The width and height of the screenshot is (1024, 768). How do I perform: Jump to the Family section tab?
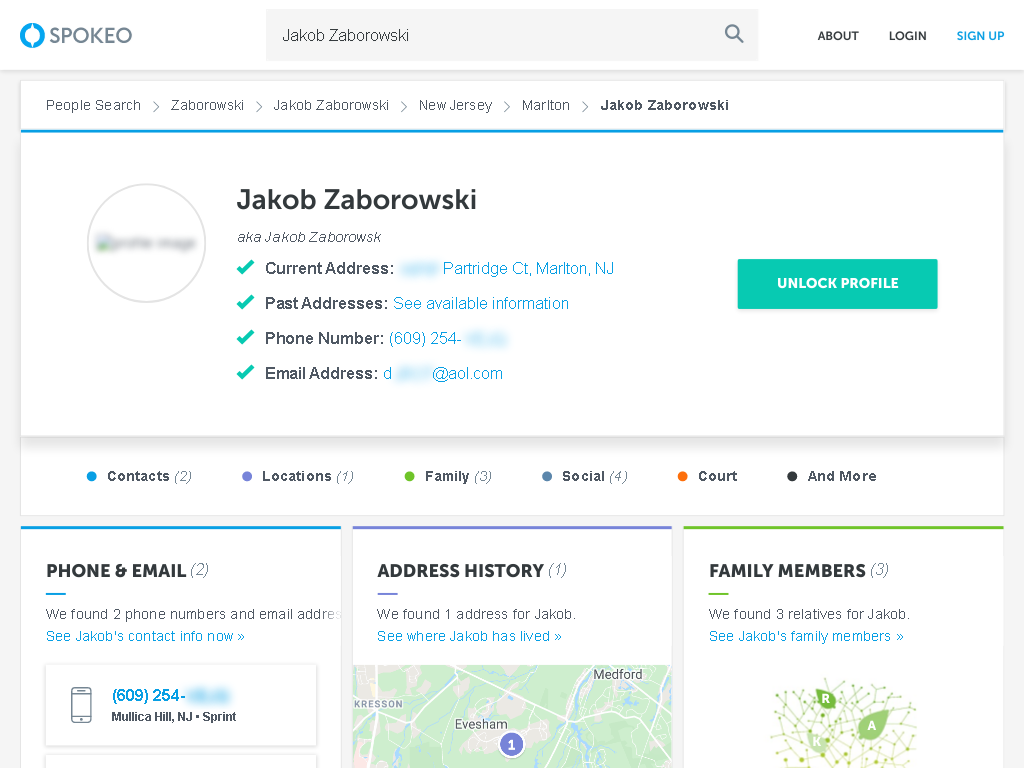pyautogui.click(x=448, y=476)
